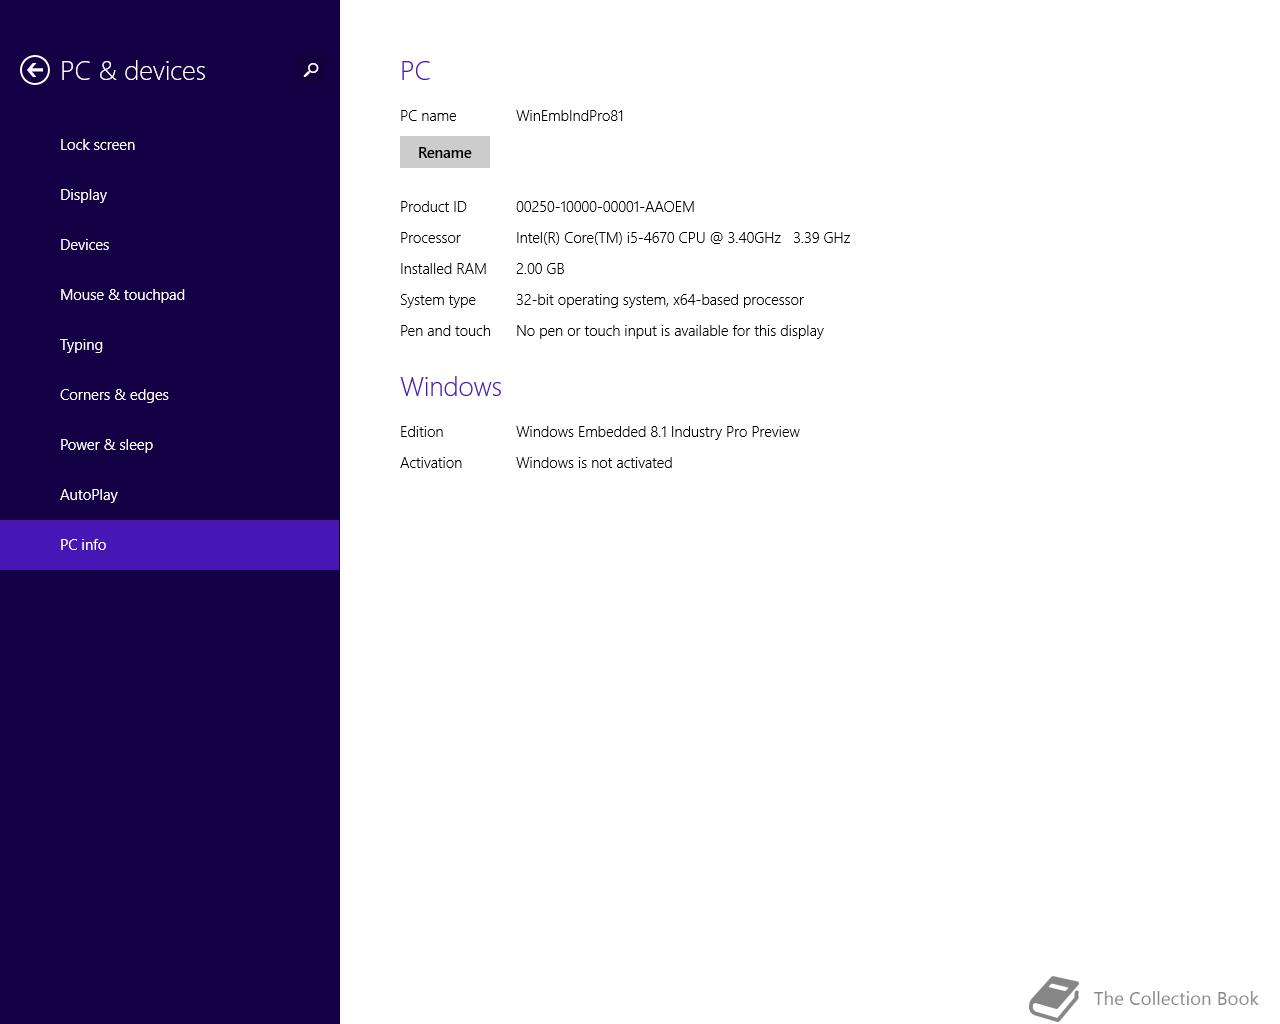Click the PC name label

click(x=428, y=116)
